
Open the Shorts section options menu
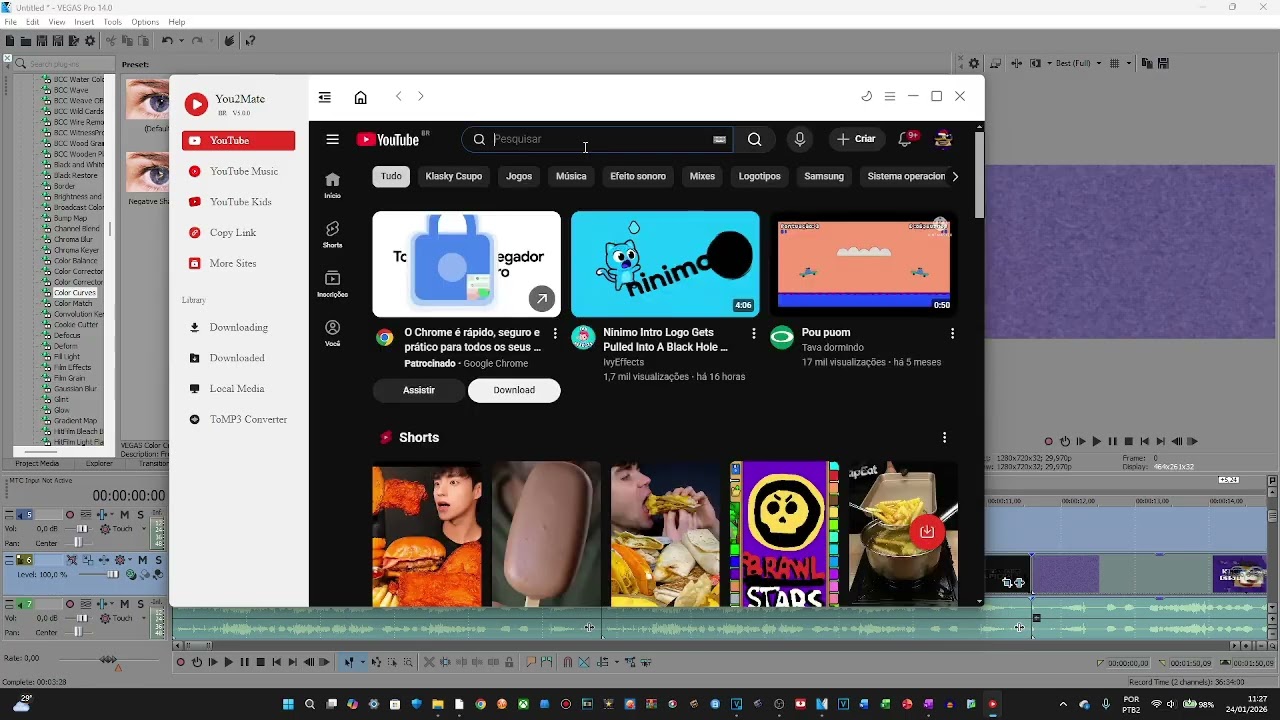[x=945, y=438]
